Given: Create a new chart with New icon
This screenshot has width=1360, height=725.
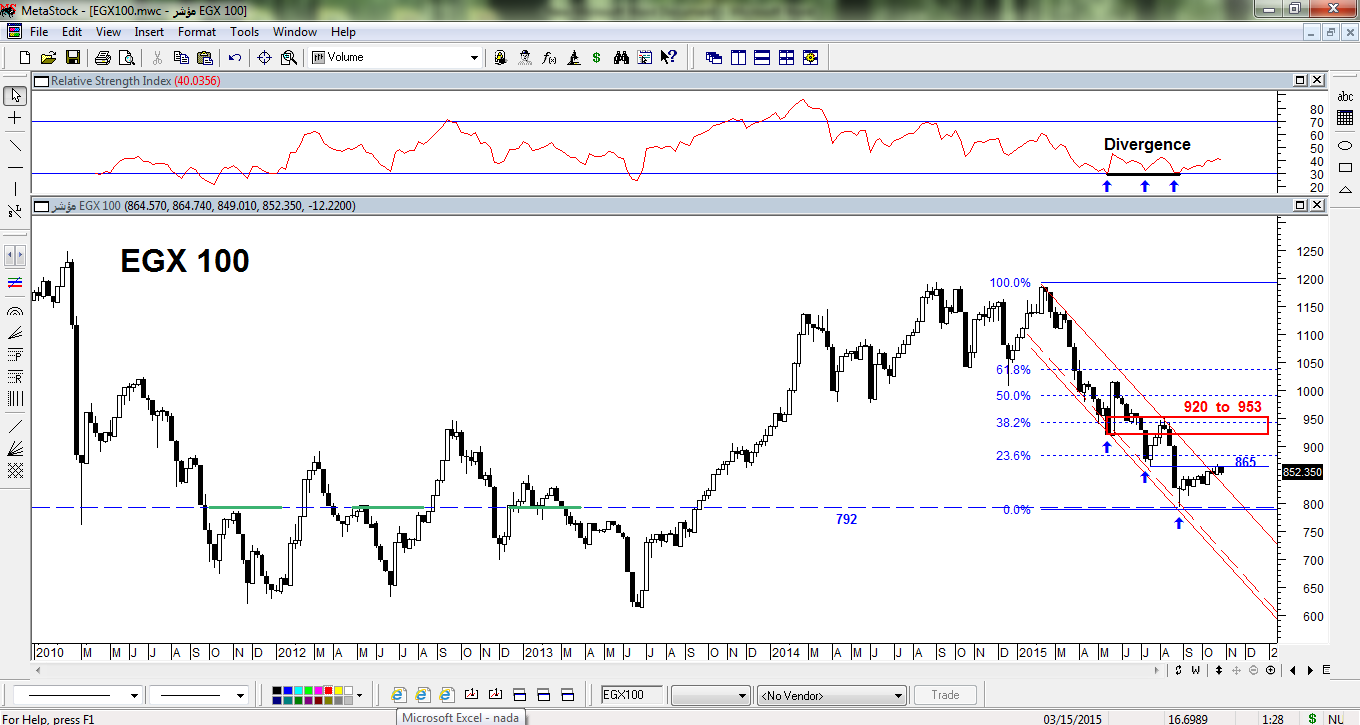Looking at the screenshot, I should 25,57.
